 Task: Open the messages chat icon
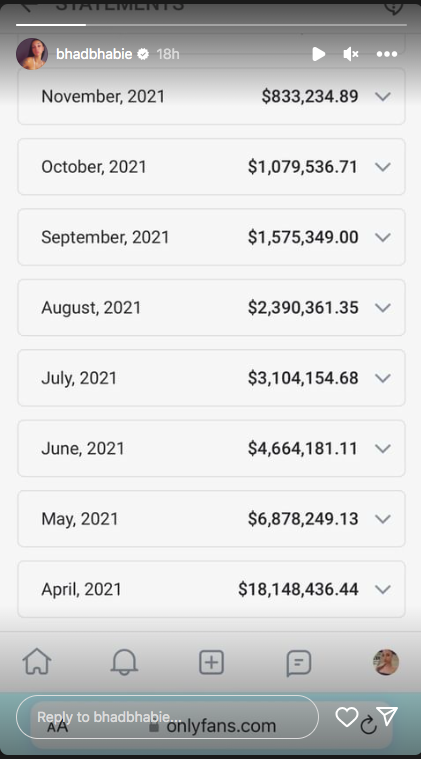tap(299, 663)
